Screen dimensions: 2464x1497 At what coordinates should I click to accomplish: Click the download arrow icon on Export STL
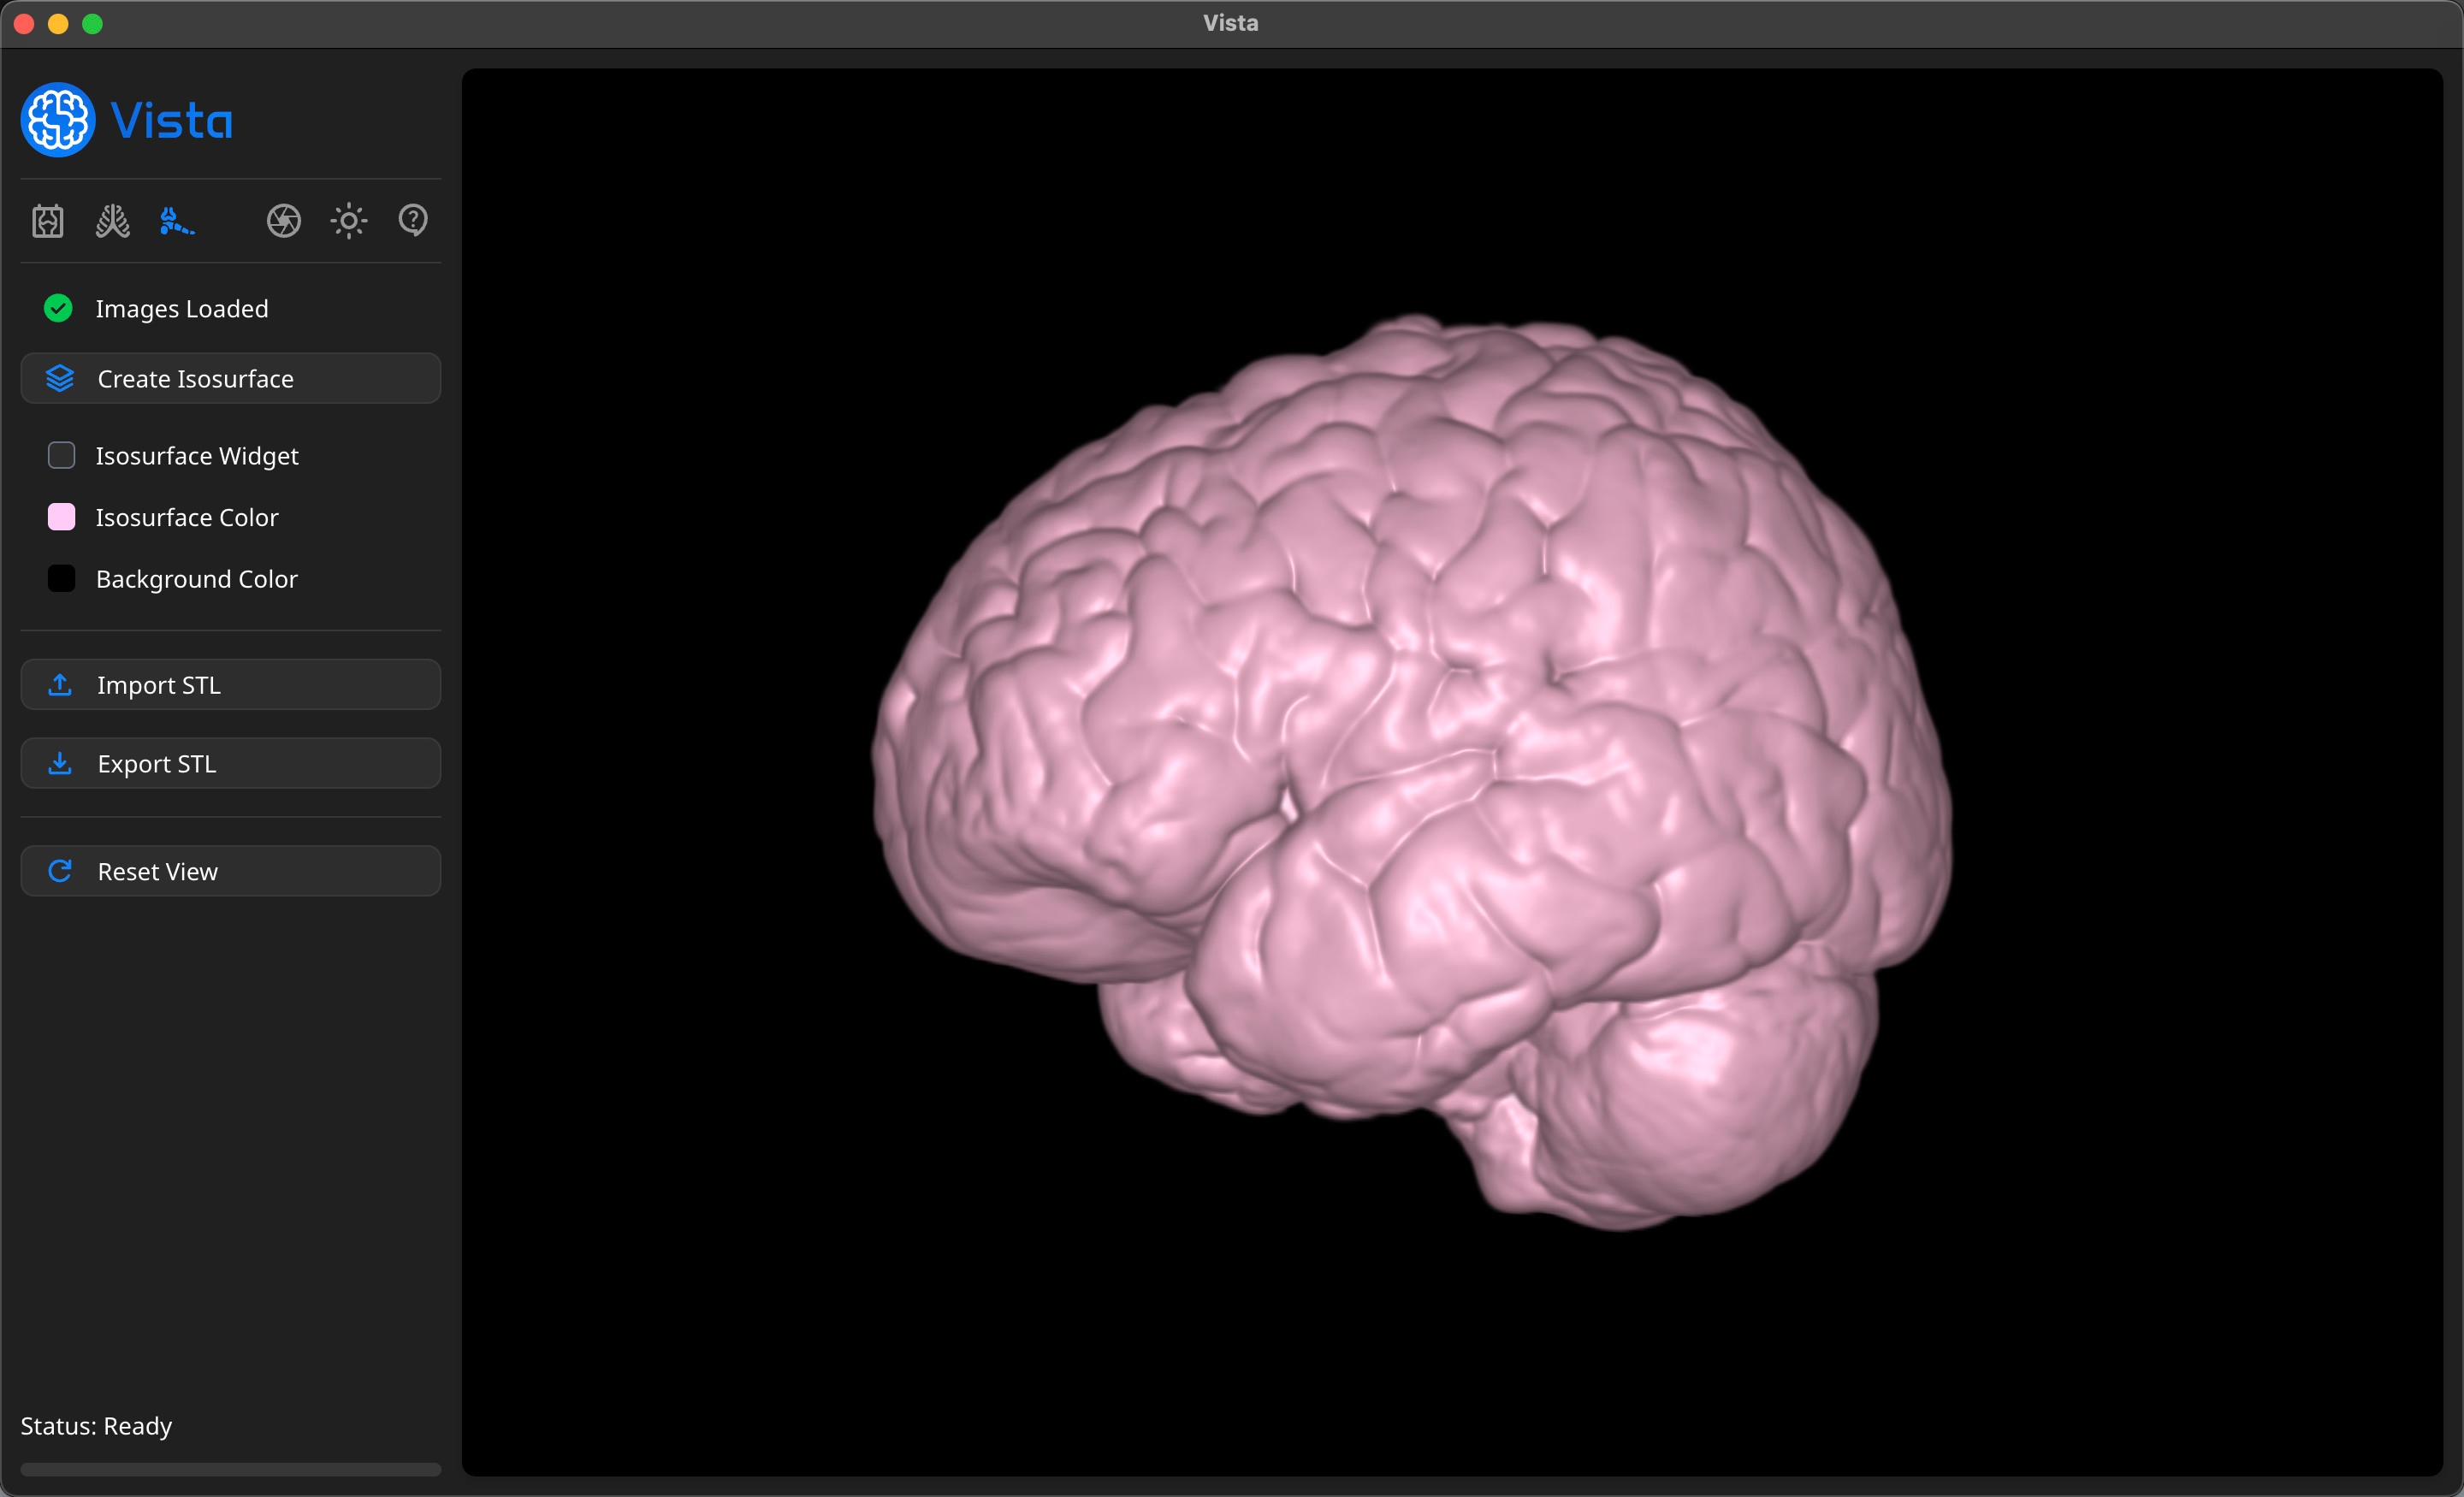click(60, 764)
